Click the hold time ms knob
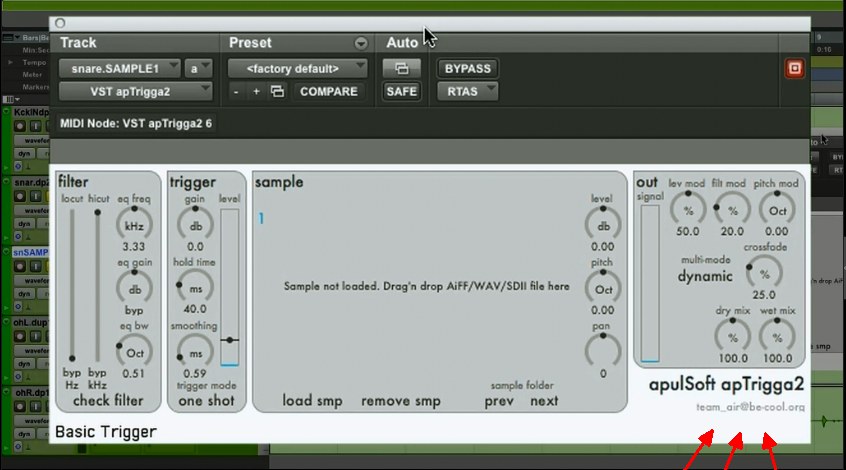Screen dimensions: 846x470 point(195,288)
